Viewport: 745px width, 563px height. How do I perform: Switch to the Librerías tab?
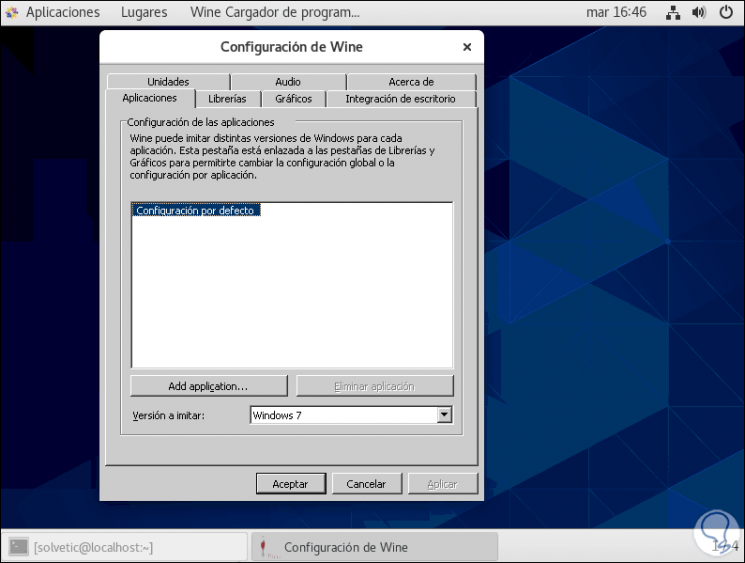coord(227,99)
